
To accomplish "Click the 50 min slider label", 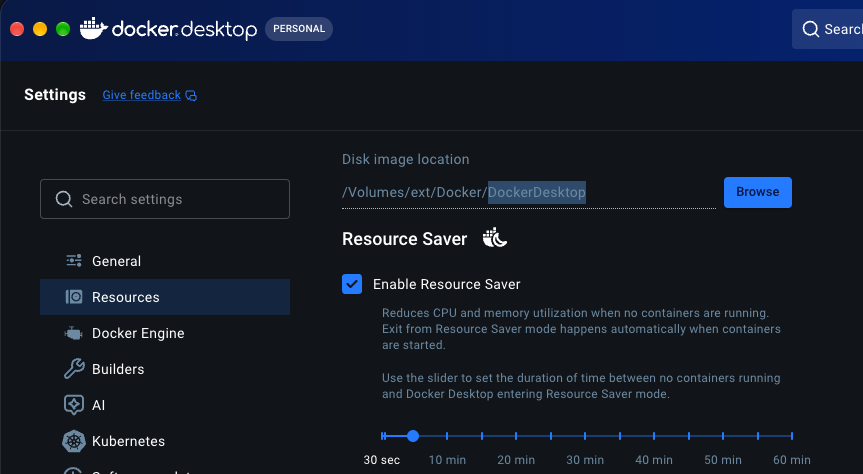I will coord(723,460).
